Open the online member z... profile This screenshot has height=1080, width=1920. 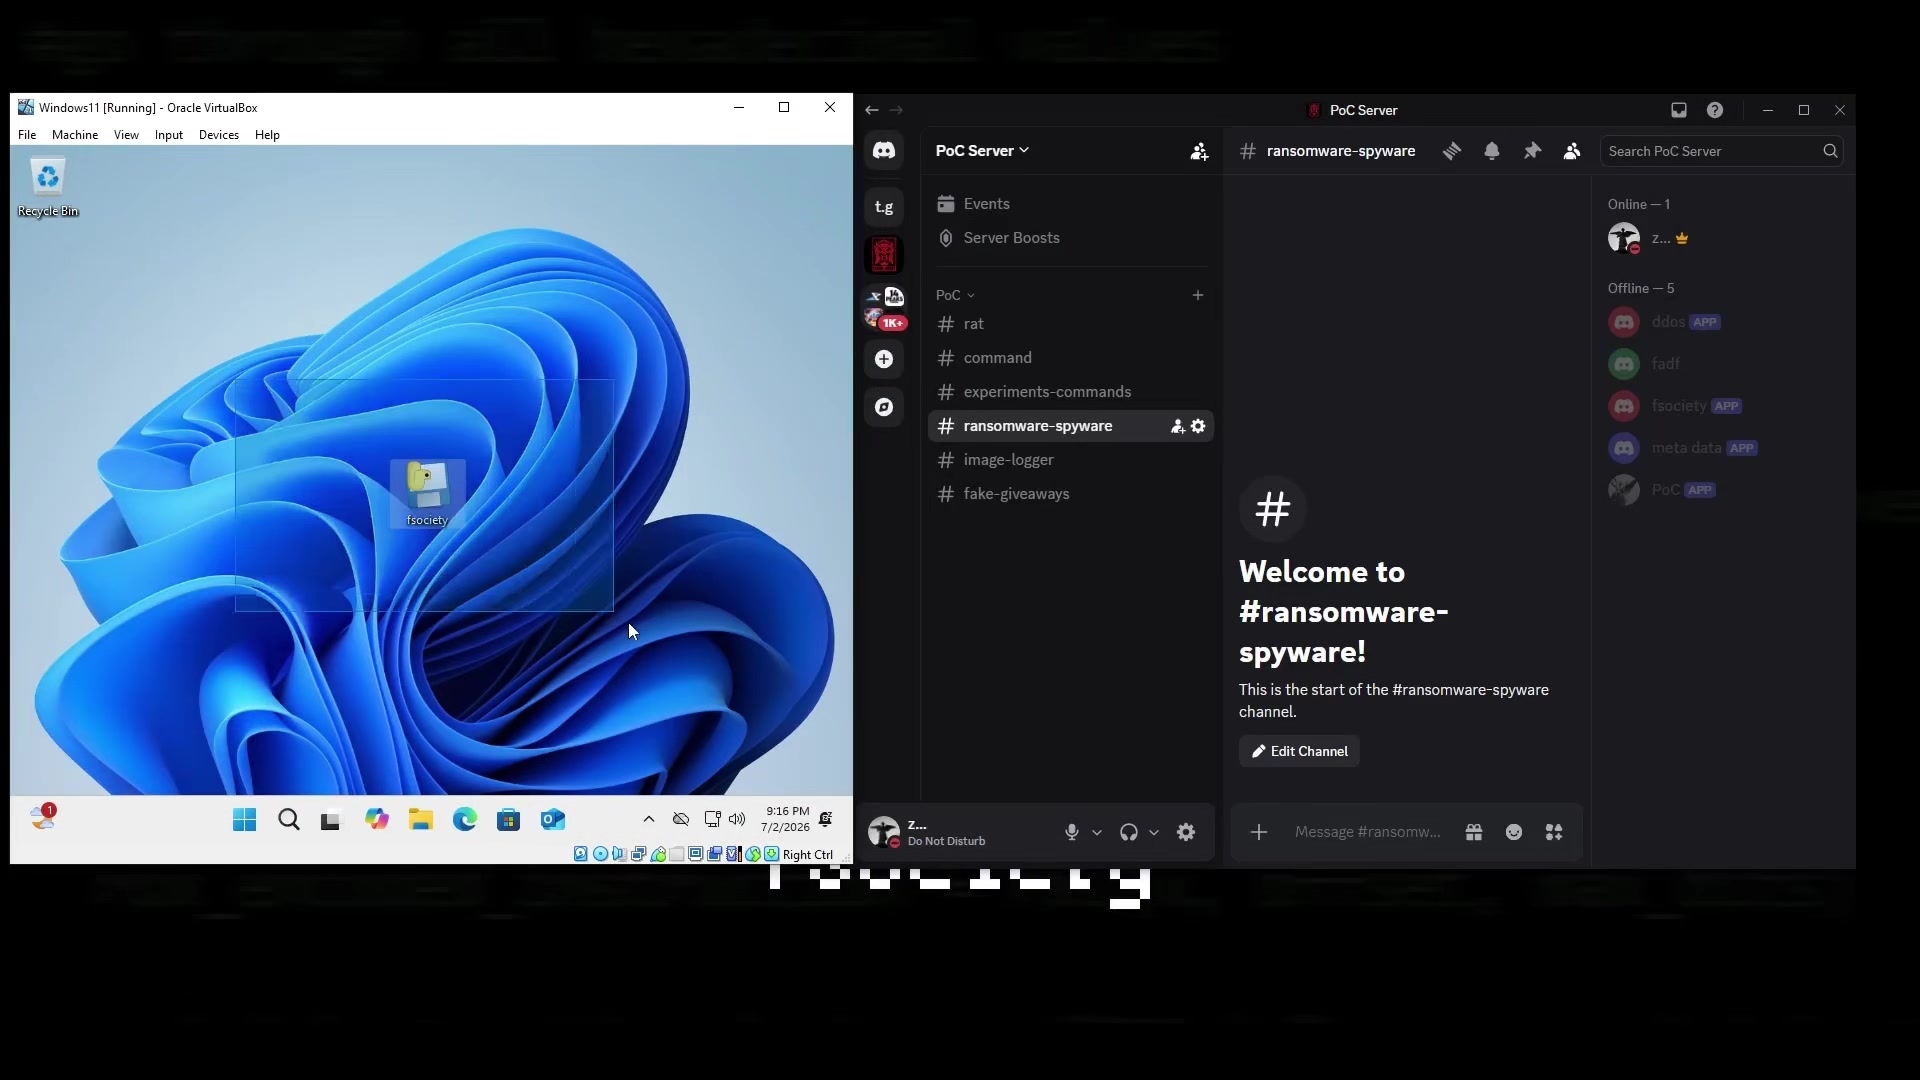pyautogui.click(x=1725, y=239)
